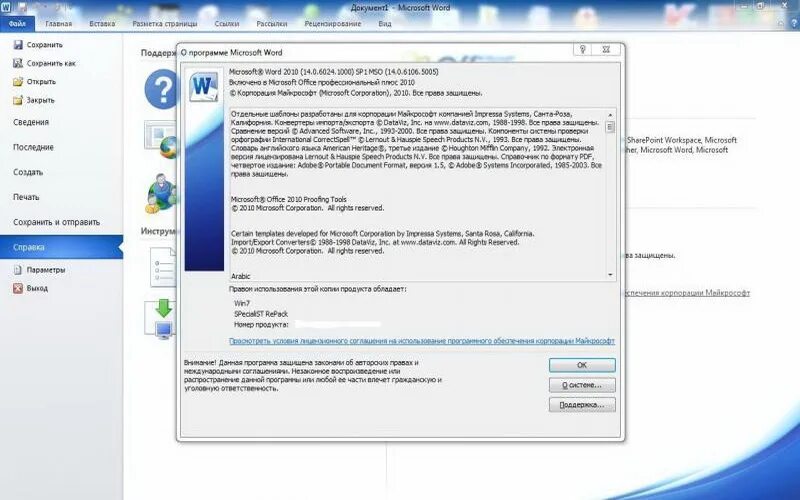Click the Word logo in About dialog
The height and width of the screenshot is (500, 800).
click(204, 86)
